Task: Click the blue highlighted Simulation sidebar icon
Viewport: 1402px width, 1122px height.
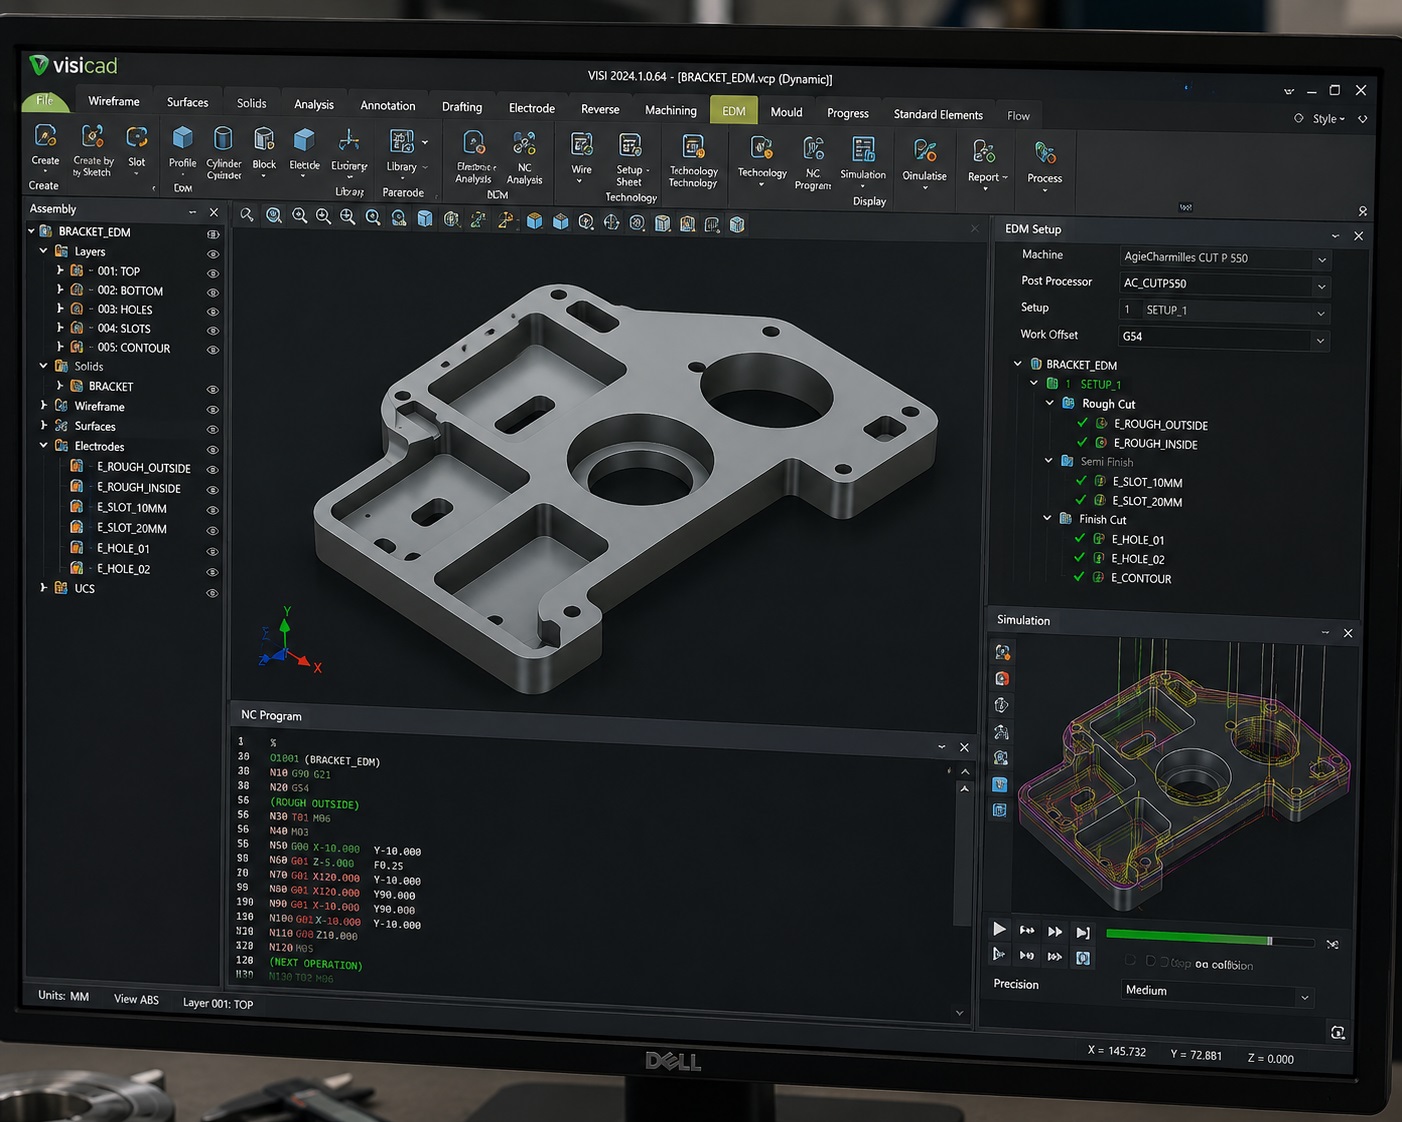Action: (x=1000, y=784)
